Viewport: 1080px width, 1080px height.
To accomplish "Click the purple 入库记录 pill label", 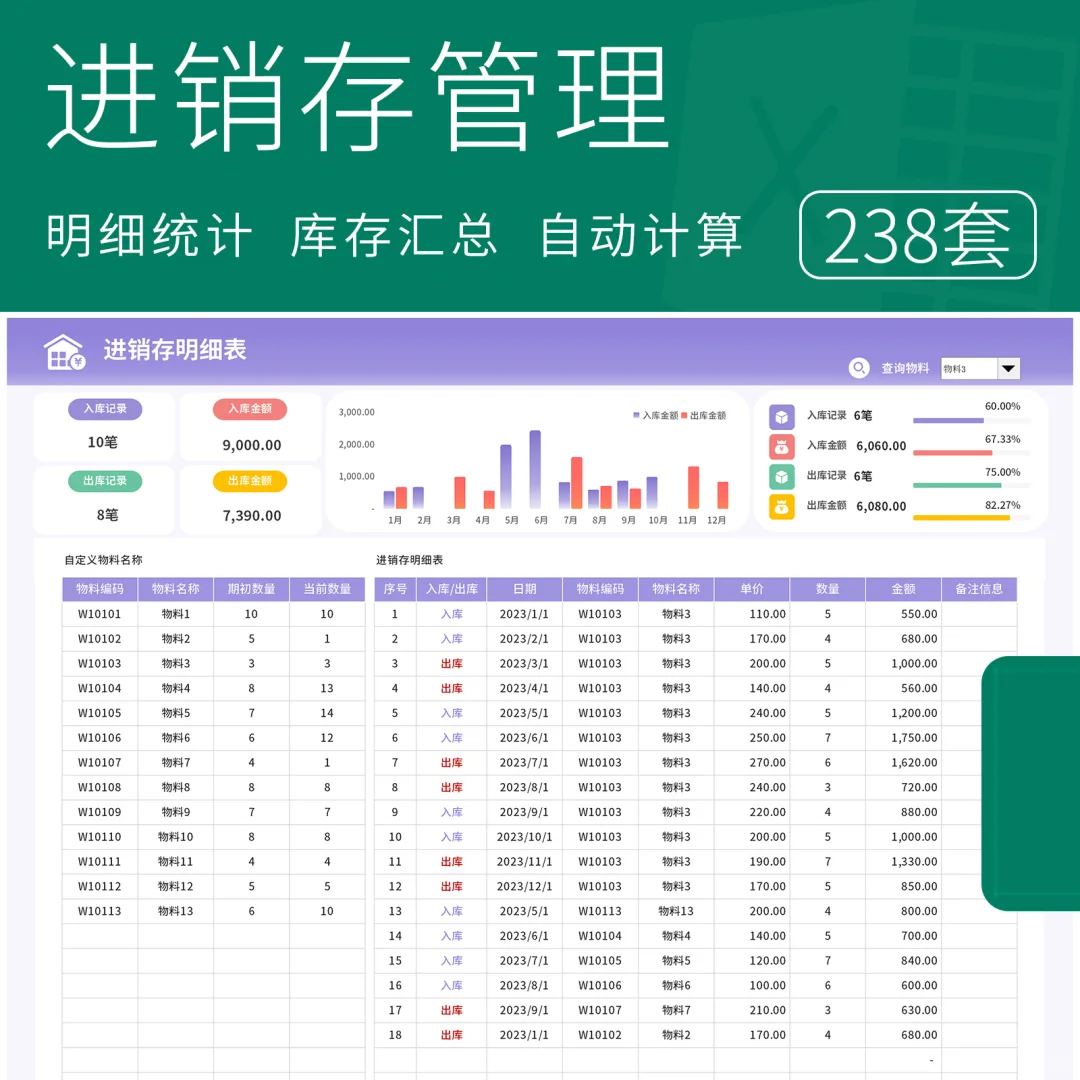I will coord(105,409).
